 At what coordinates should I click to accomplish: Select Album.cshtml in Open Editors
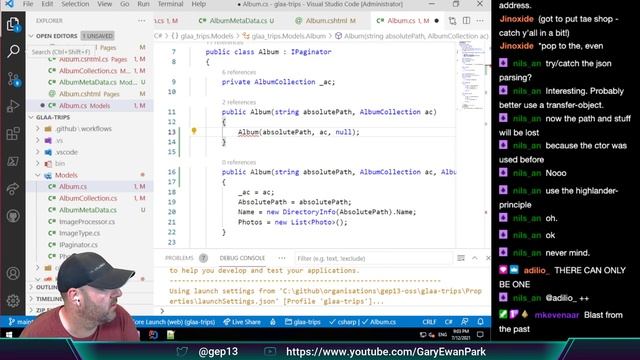coord(89,94)
